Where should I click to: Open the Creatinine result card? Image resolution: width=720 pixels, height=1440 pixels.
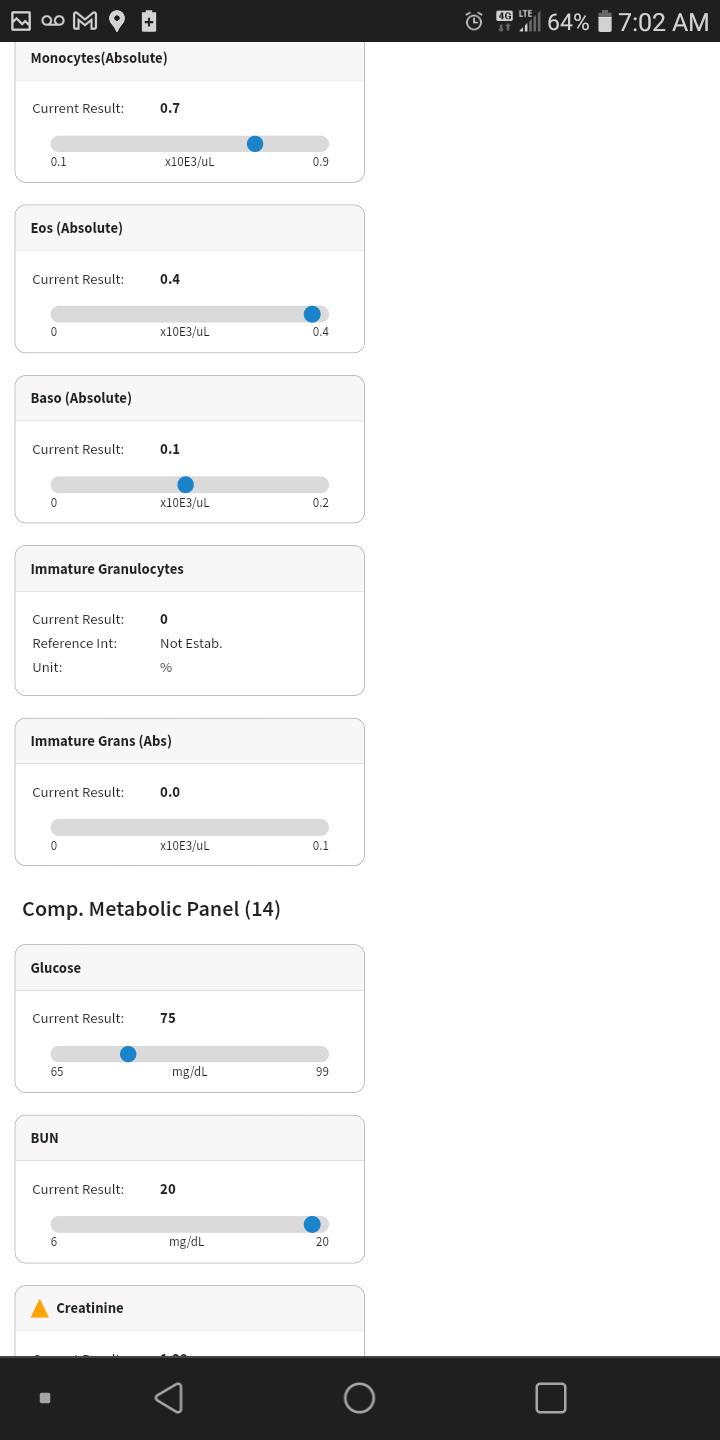pyautogui.click(x=190, y=1321)
